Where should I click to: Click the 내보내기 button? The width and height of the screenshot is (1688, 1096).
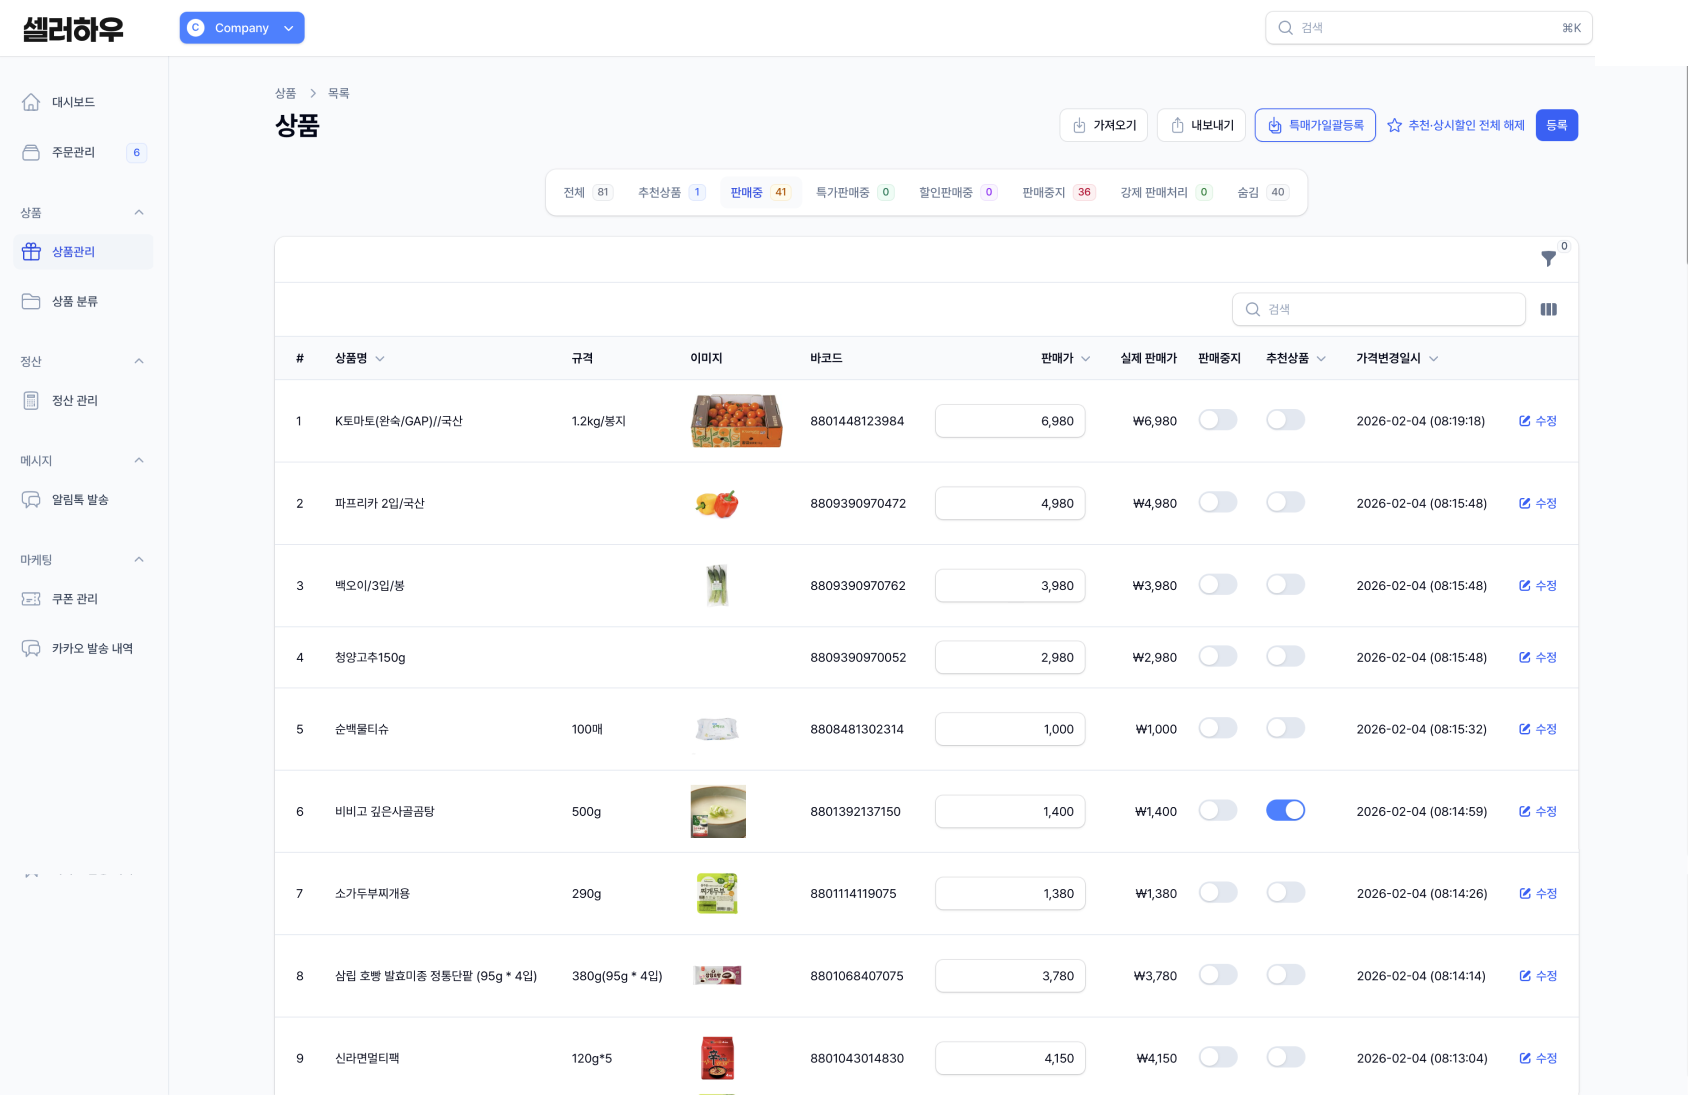click(1202, 125)
